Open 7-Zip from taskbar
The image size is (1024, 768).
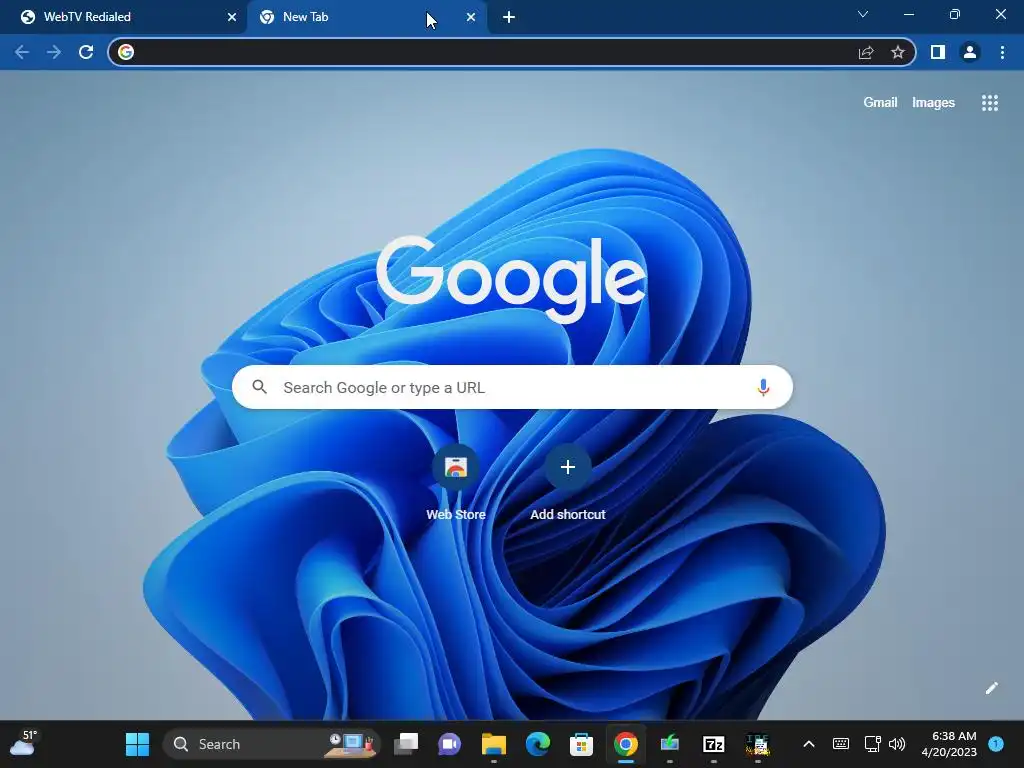point(714,744)
